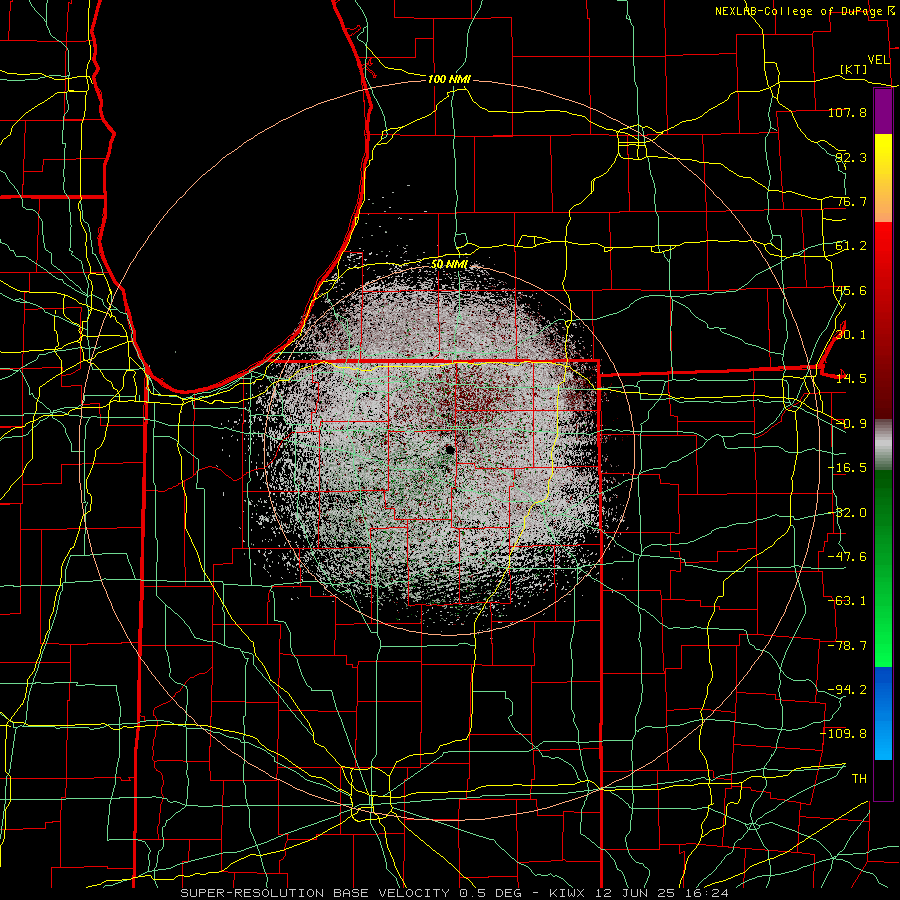Click the 30.1 velocity scale value
The height and width of the screenshot is (900, 900).
(851, 335)
